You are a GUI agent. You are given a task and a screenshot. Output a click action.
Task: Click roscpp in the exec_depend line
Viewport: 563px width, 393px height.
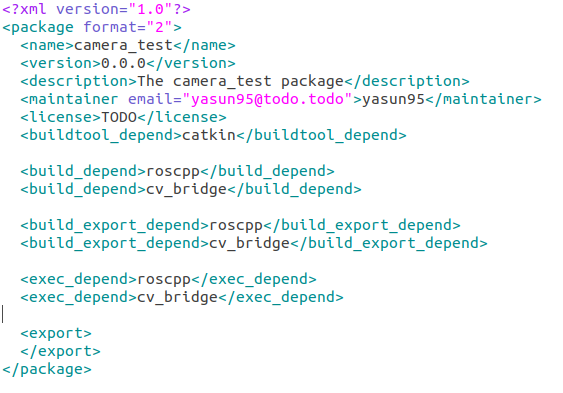164,280
